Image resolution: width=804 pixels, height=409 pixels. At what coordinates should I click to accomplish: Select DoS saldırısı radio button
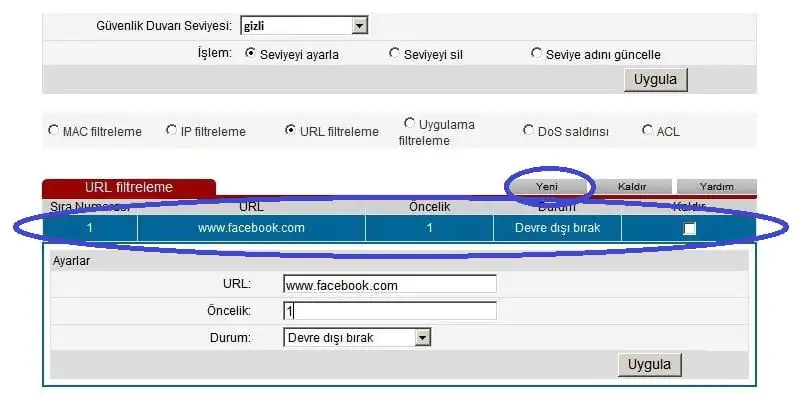point(528,130)
